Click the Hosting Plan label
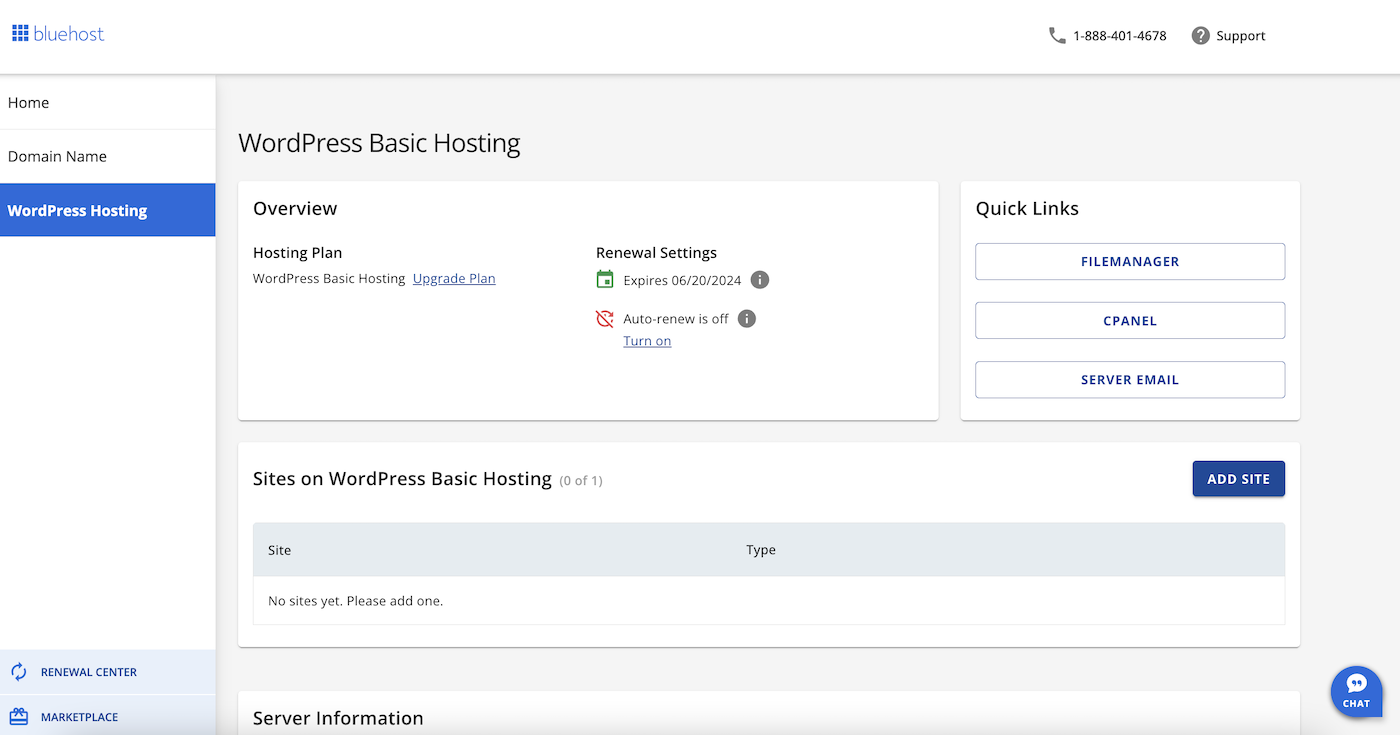The image size is (1400, 735). pyautogui.click(x=297, y=253)
